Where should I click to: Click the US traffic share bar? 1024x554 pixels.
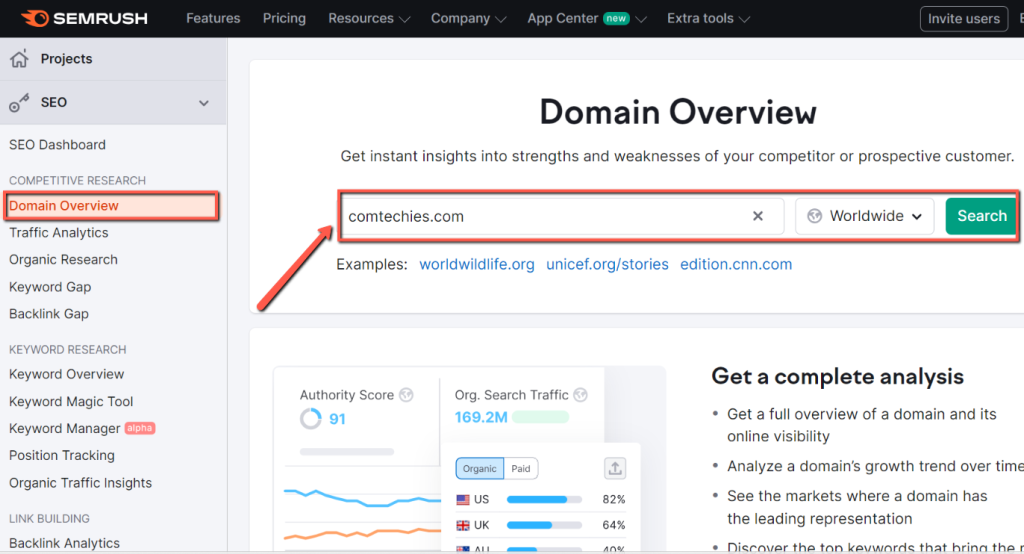click(x=544, y=500)
